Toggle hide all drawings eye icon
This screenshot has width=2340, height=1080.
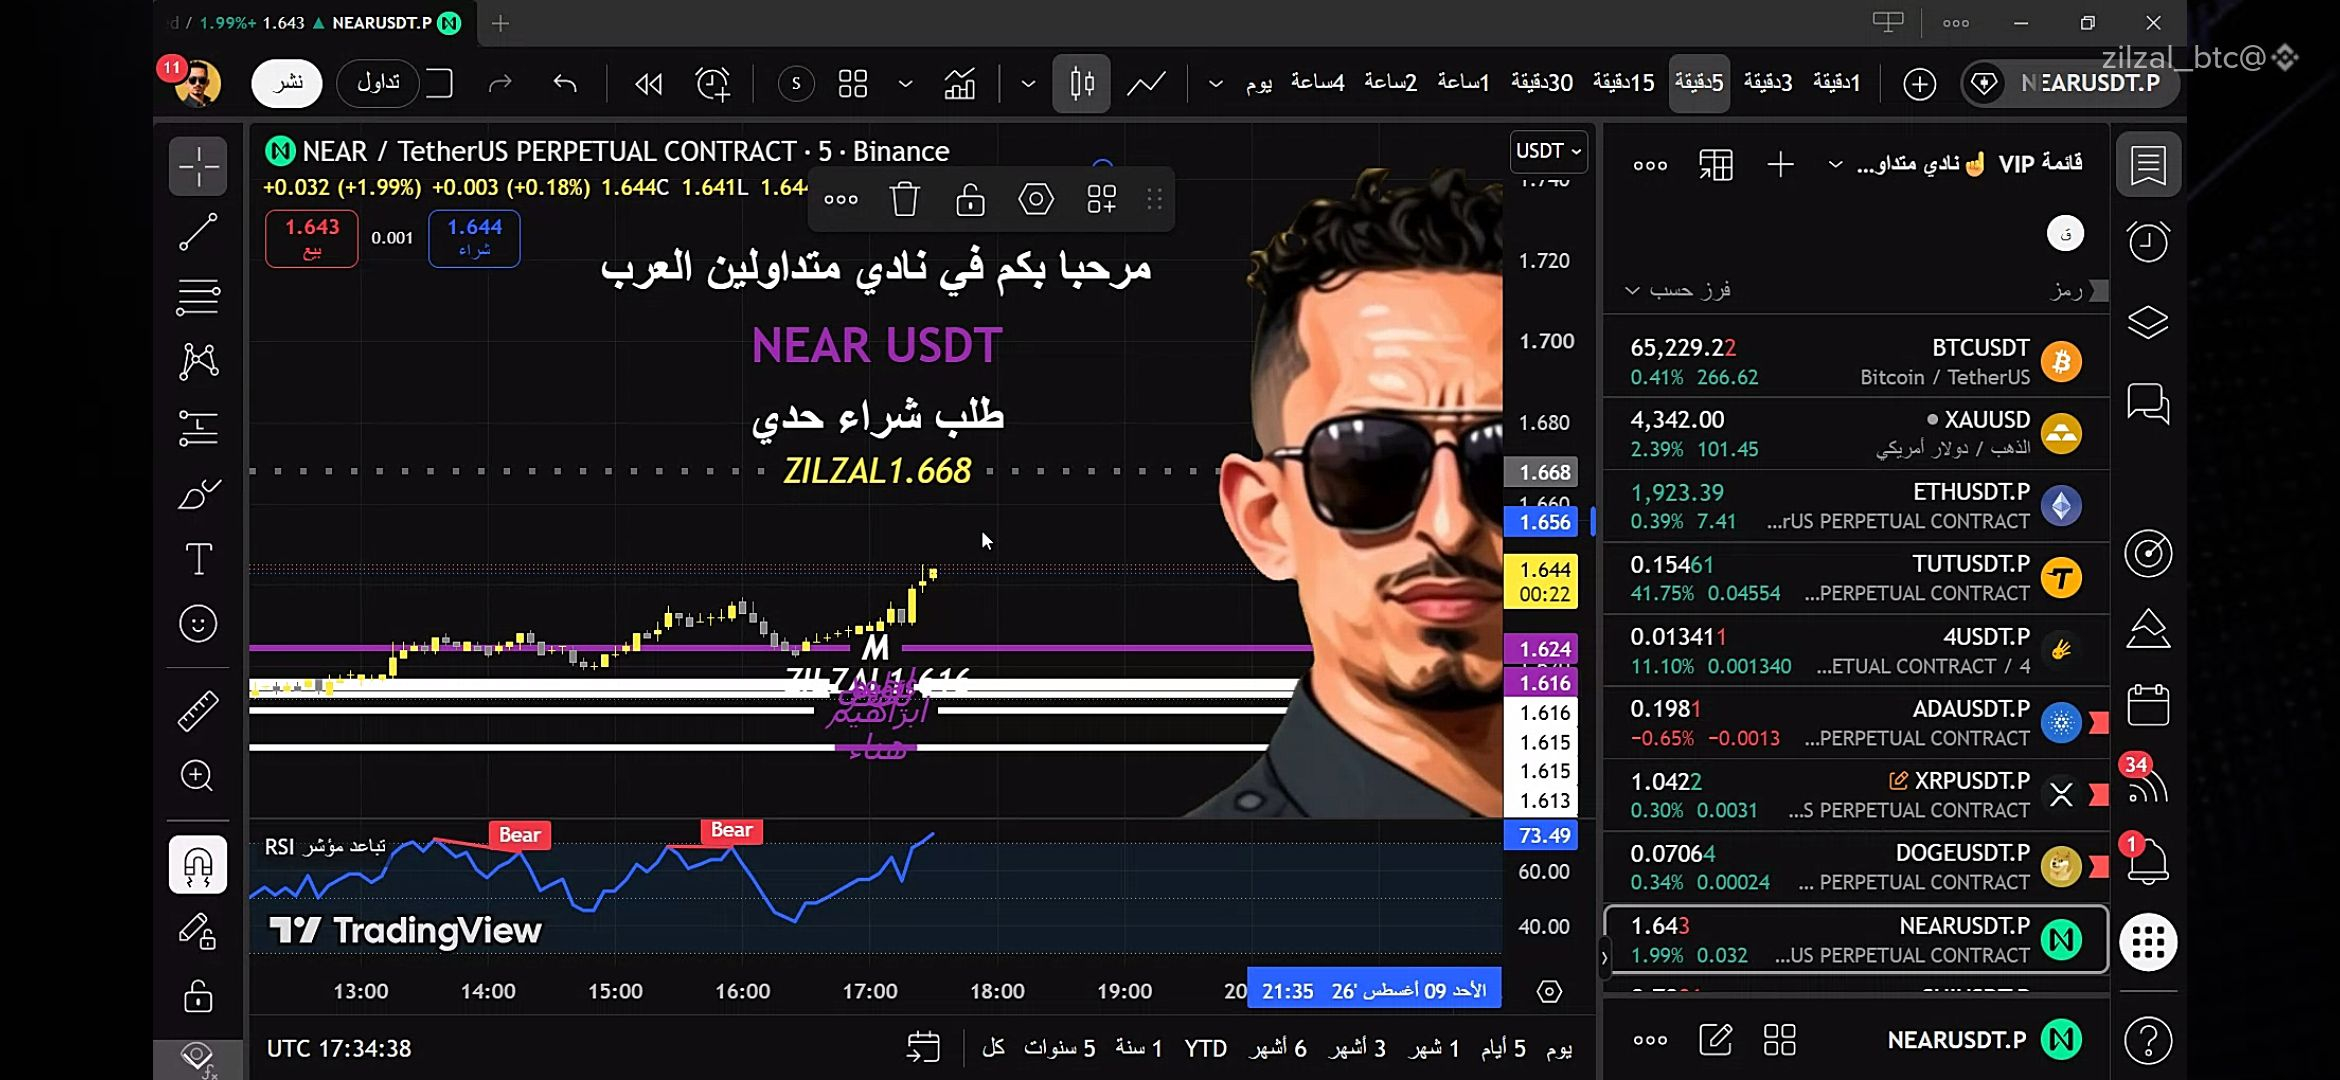pyautogui.click(x=198, y=1057)
